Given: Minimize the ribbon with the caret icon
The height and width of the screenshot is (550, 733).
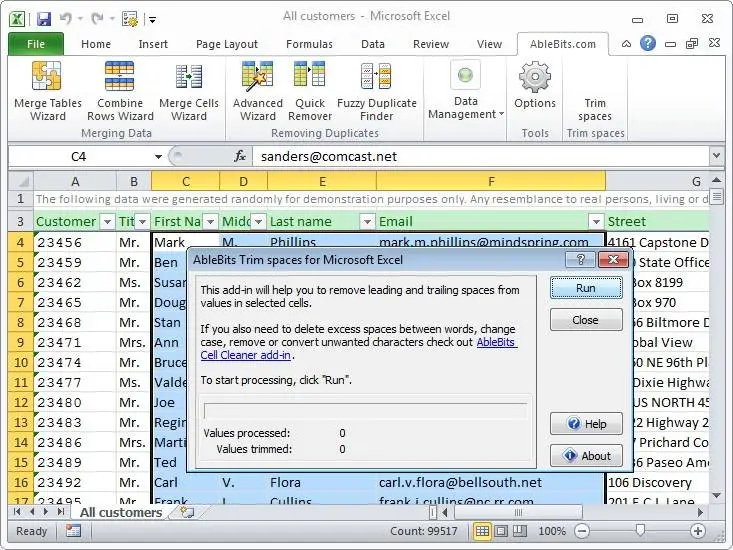Looking at the screenshot, I should [626, 44].
